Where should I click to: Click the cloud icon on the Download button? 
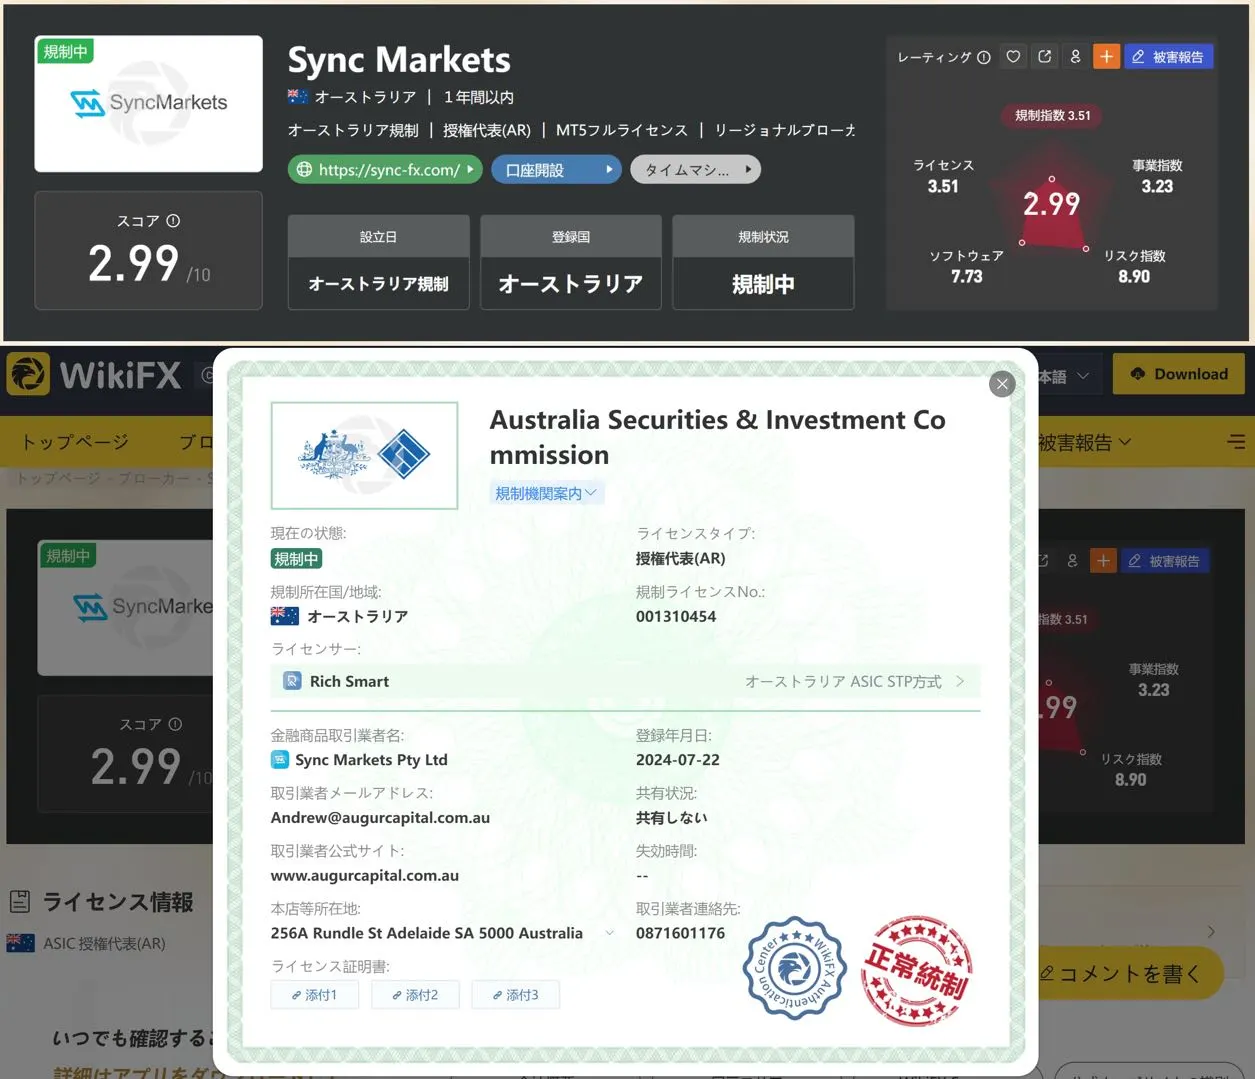tap(1138, 374)
